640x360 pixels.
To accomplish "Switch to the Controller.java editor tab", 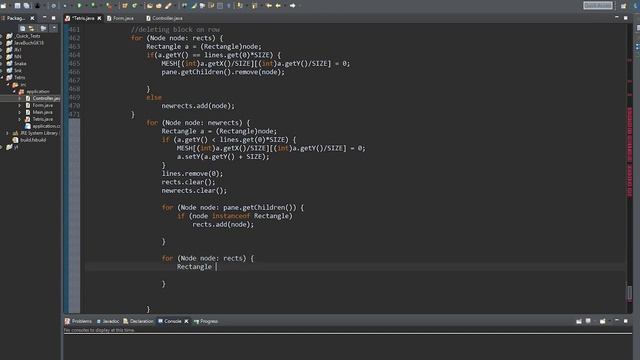I will (164, 18).
